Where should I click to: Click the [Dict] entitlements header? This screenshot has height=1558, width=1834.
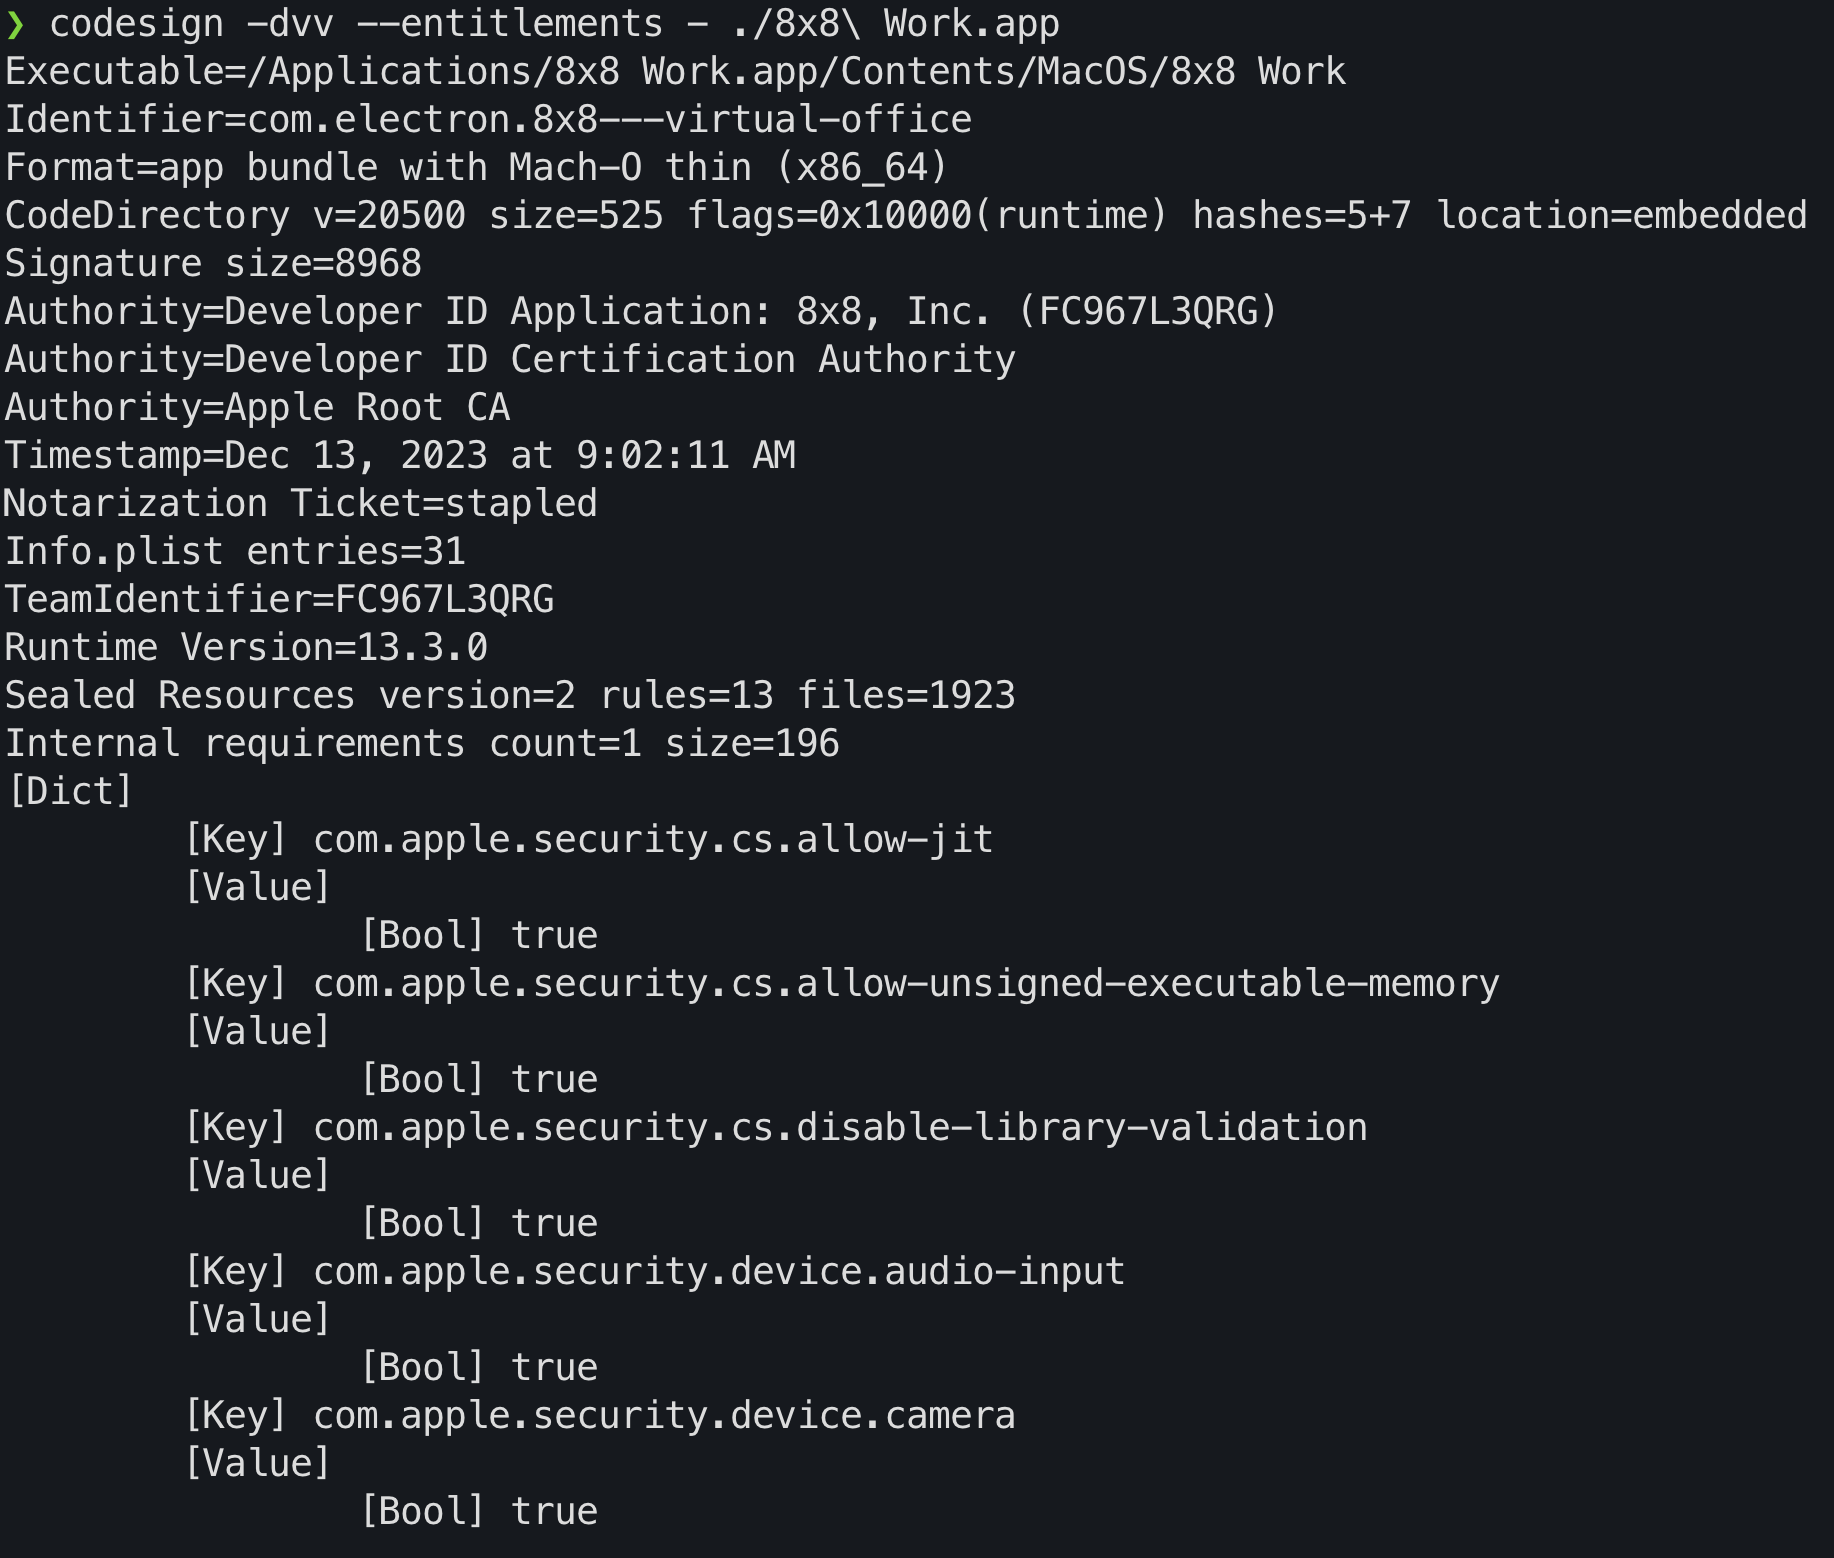coord(70,792)
